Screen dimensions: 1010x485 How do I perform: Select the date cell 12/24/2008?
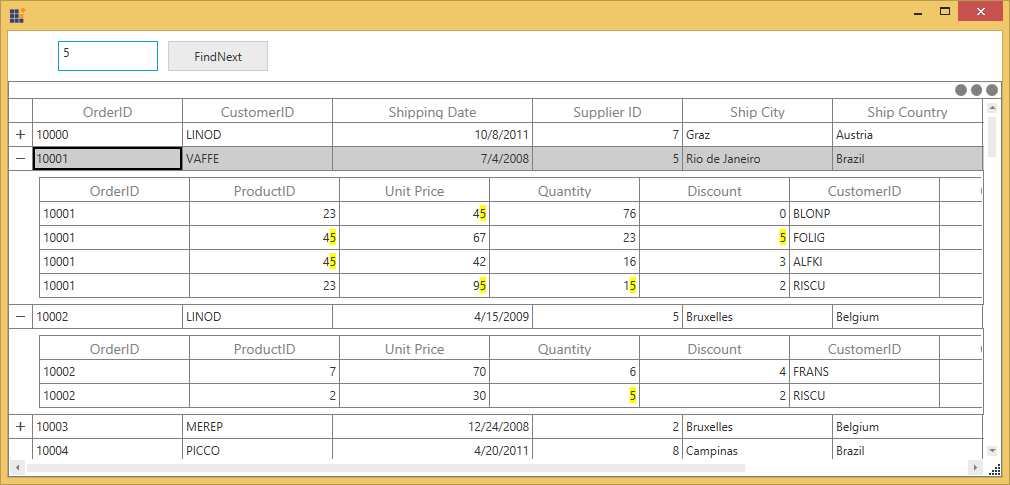pos(433,426)
